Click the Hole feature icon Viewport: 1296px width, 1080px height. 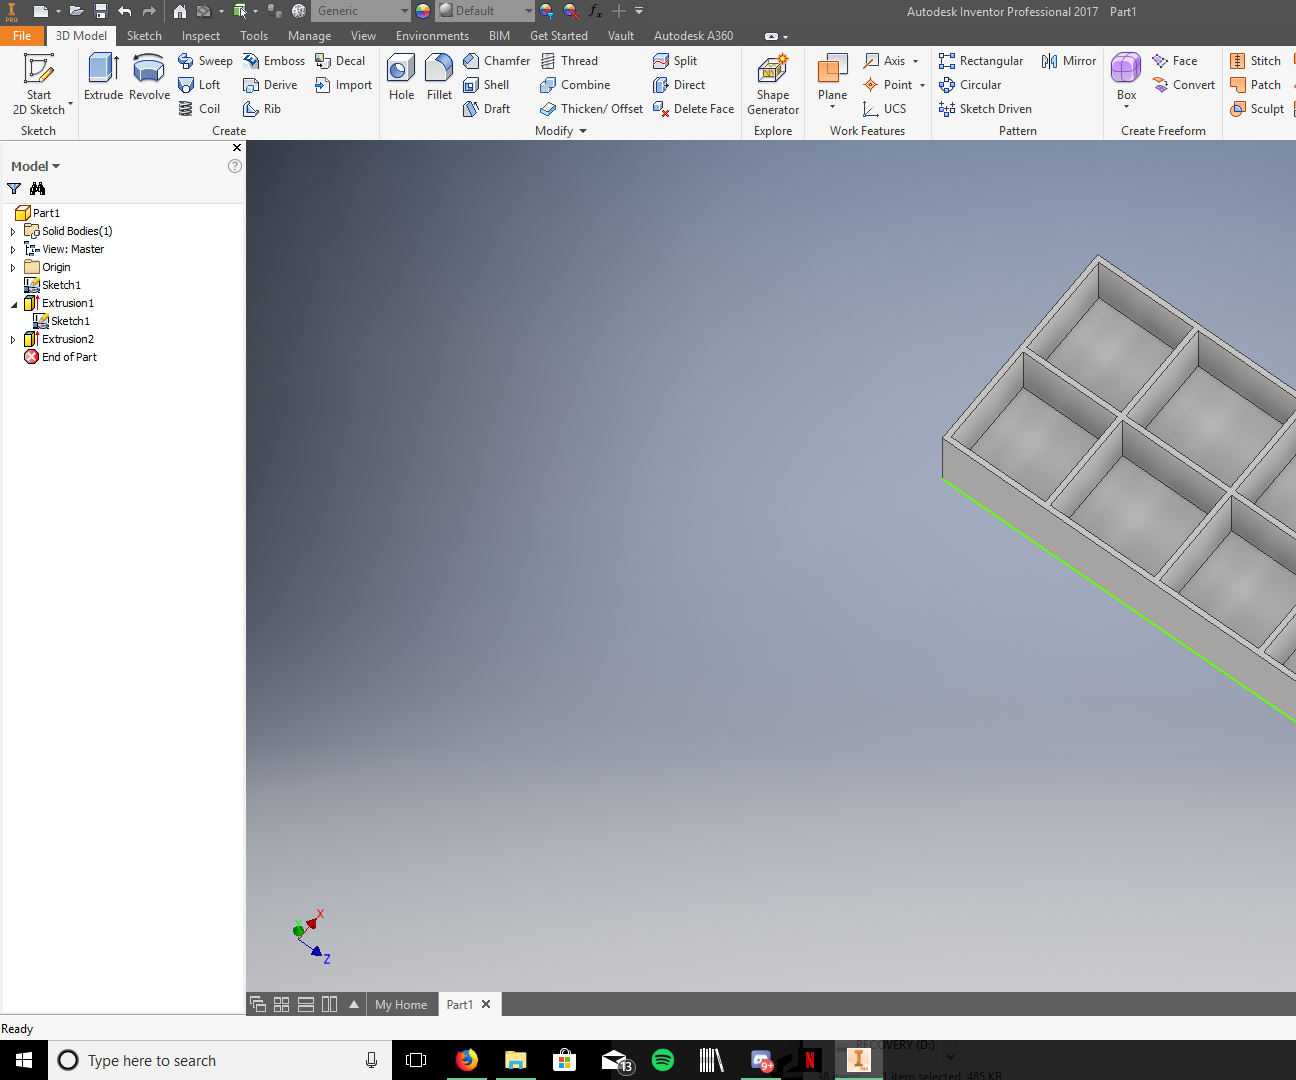click(x=401, y=77)
